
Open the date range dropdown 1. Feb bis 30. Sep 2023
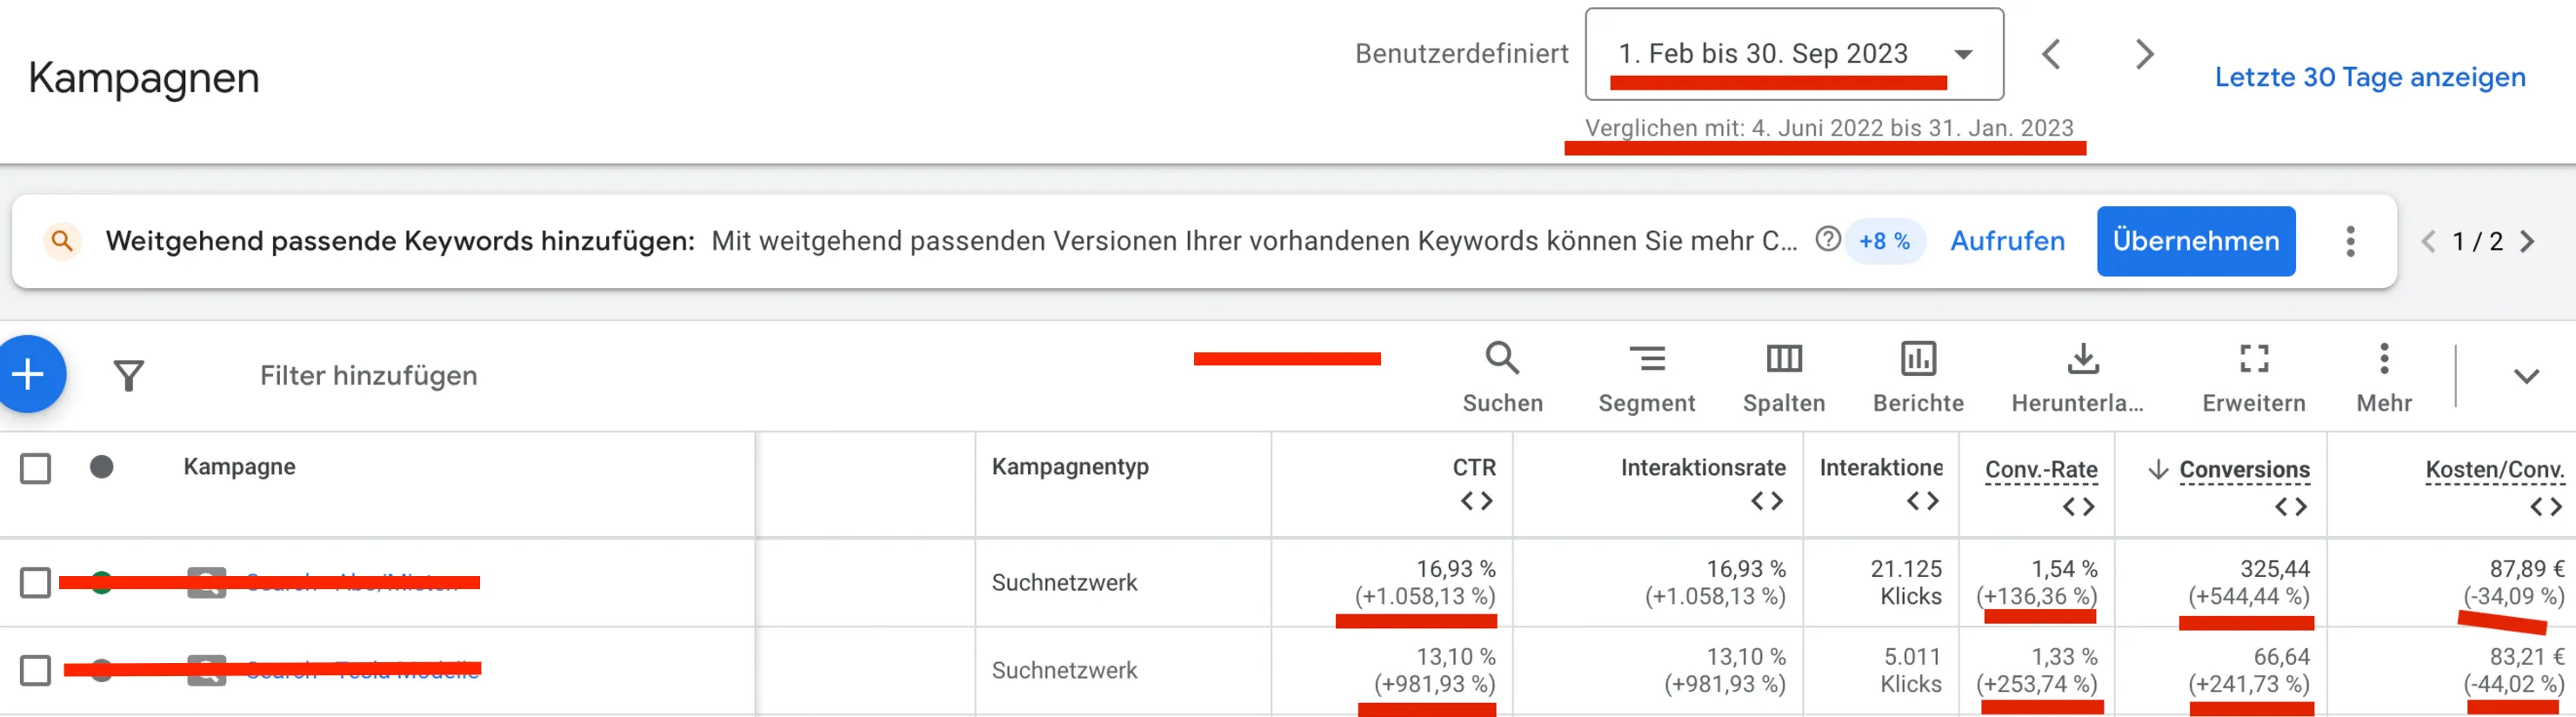(1794, 54)
